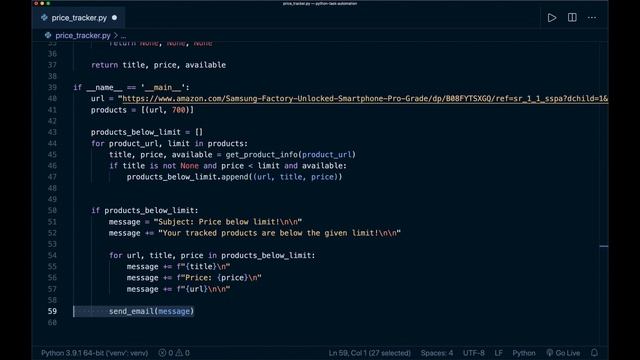Click the scrollbar marker on the right edge
This screenshot has height=360, width=640.
point(604,246)
